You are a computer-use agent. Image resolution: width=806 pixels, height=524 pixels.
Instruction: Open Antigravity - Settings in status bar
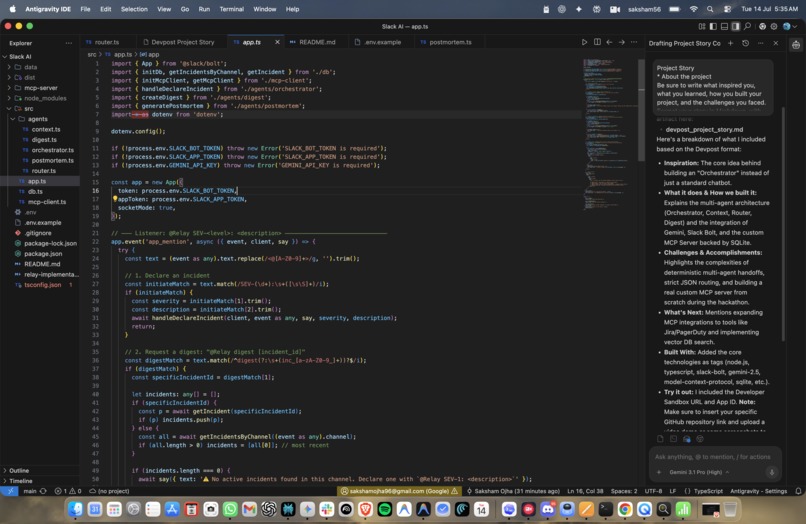(x=758, y=491)
